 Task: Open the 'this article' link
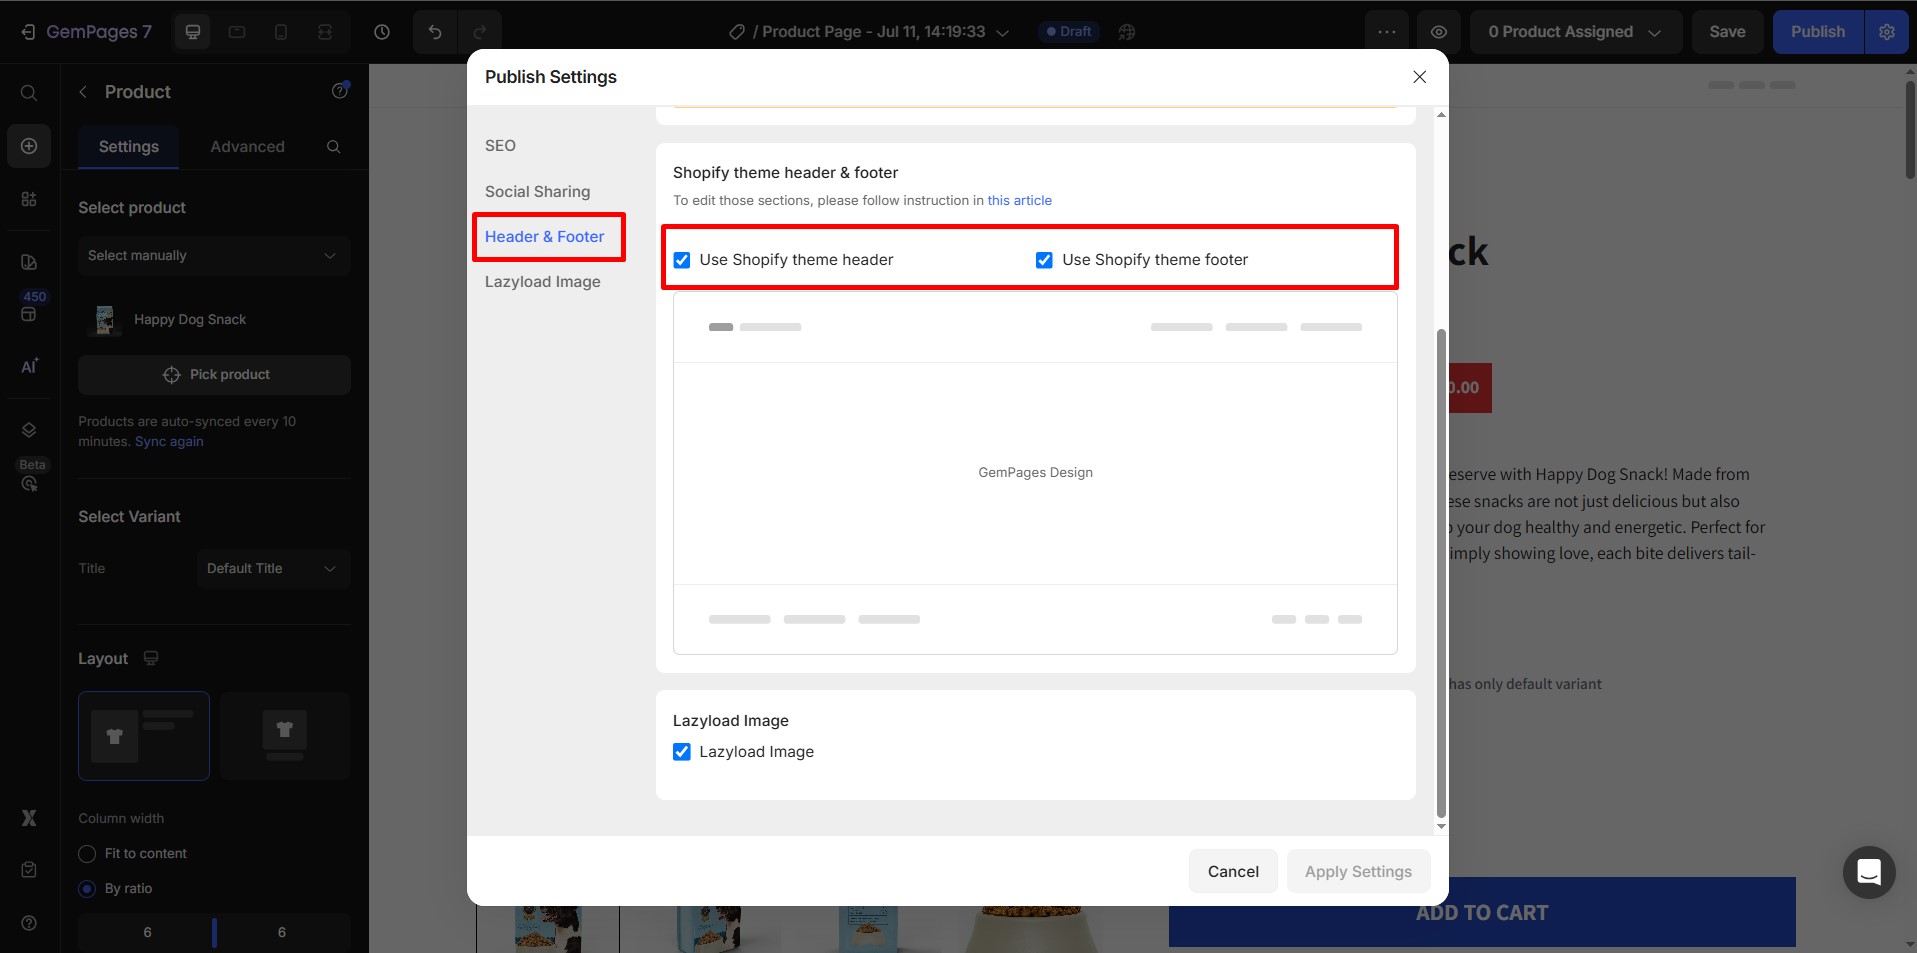coord(1019,201)
